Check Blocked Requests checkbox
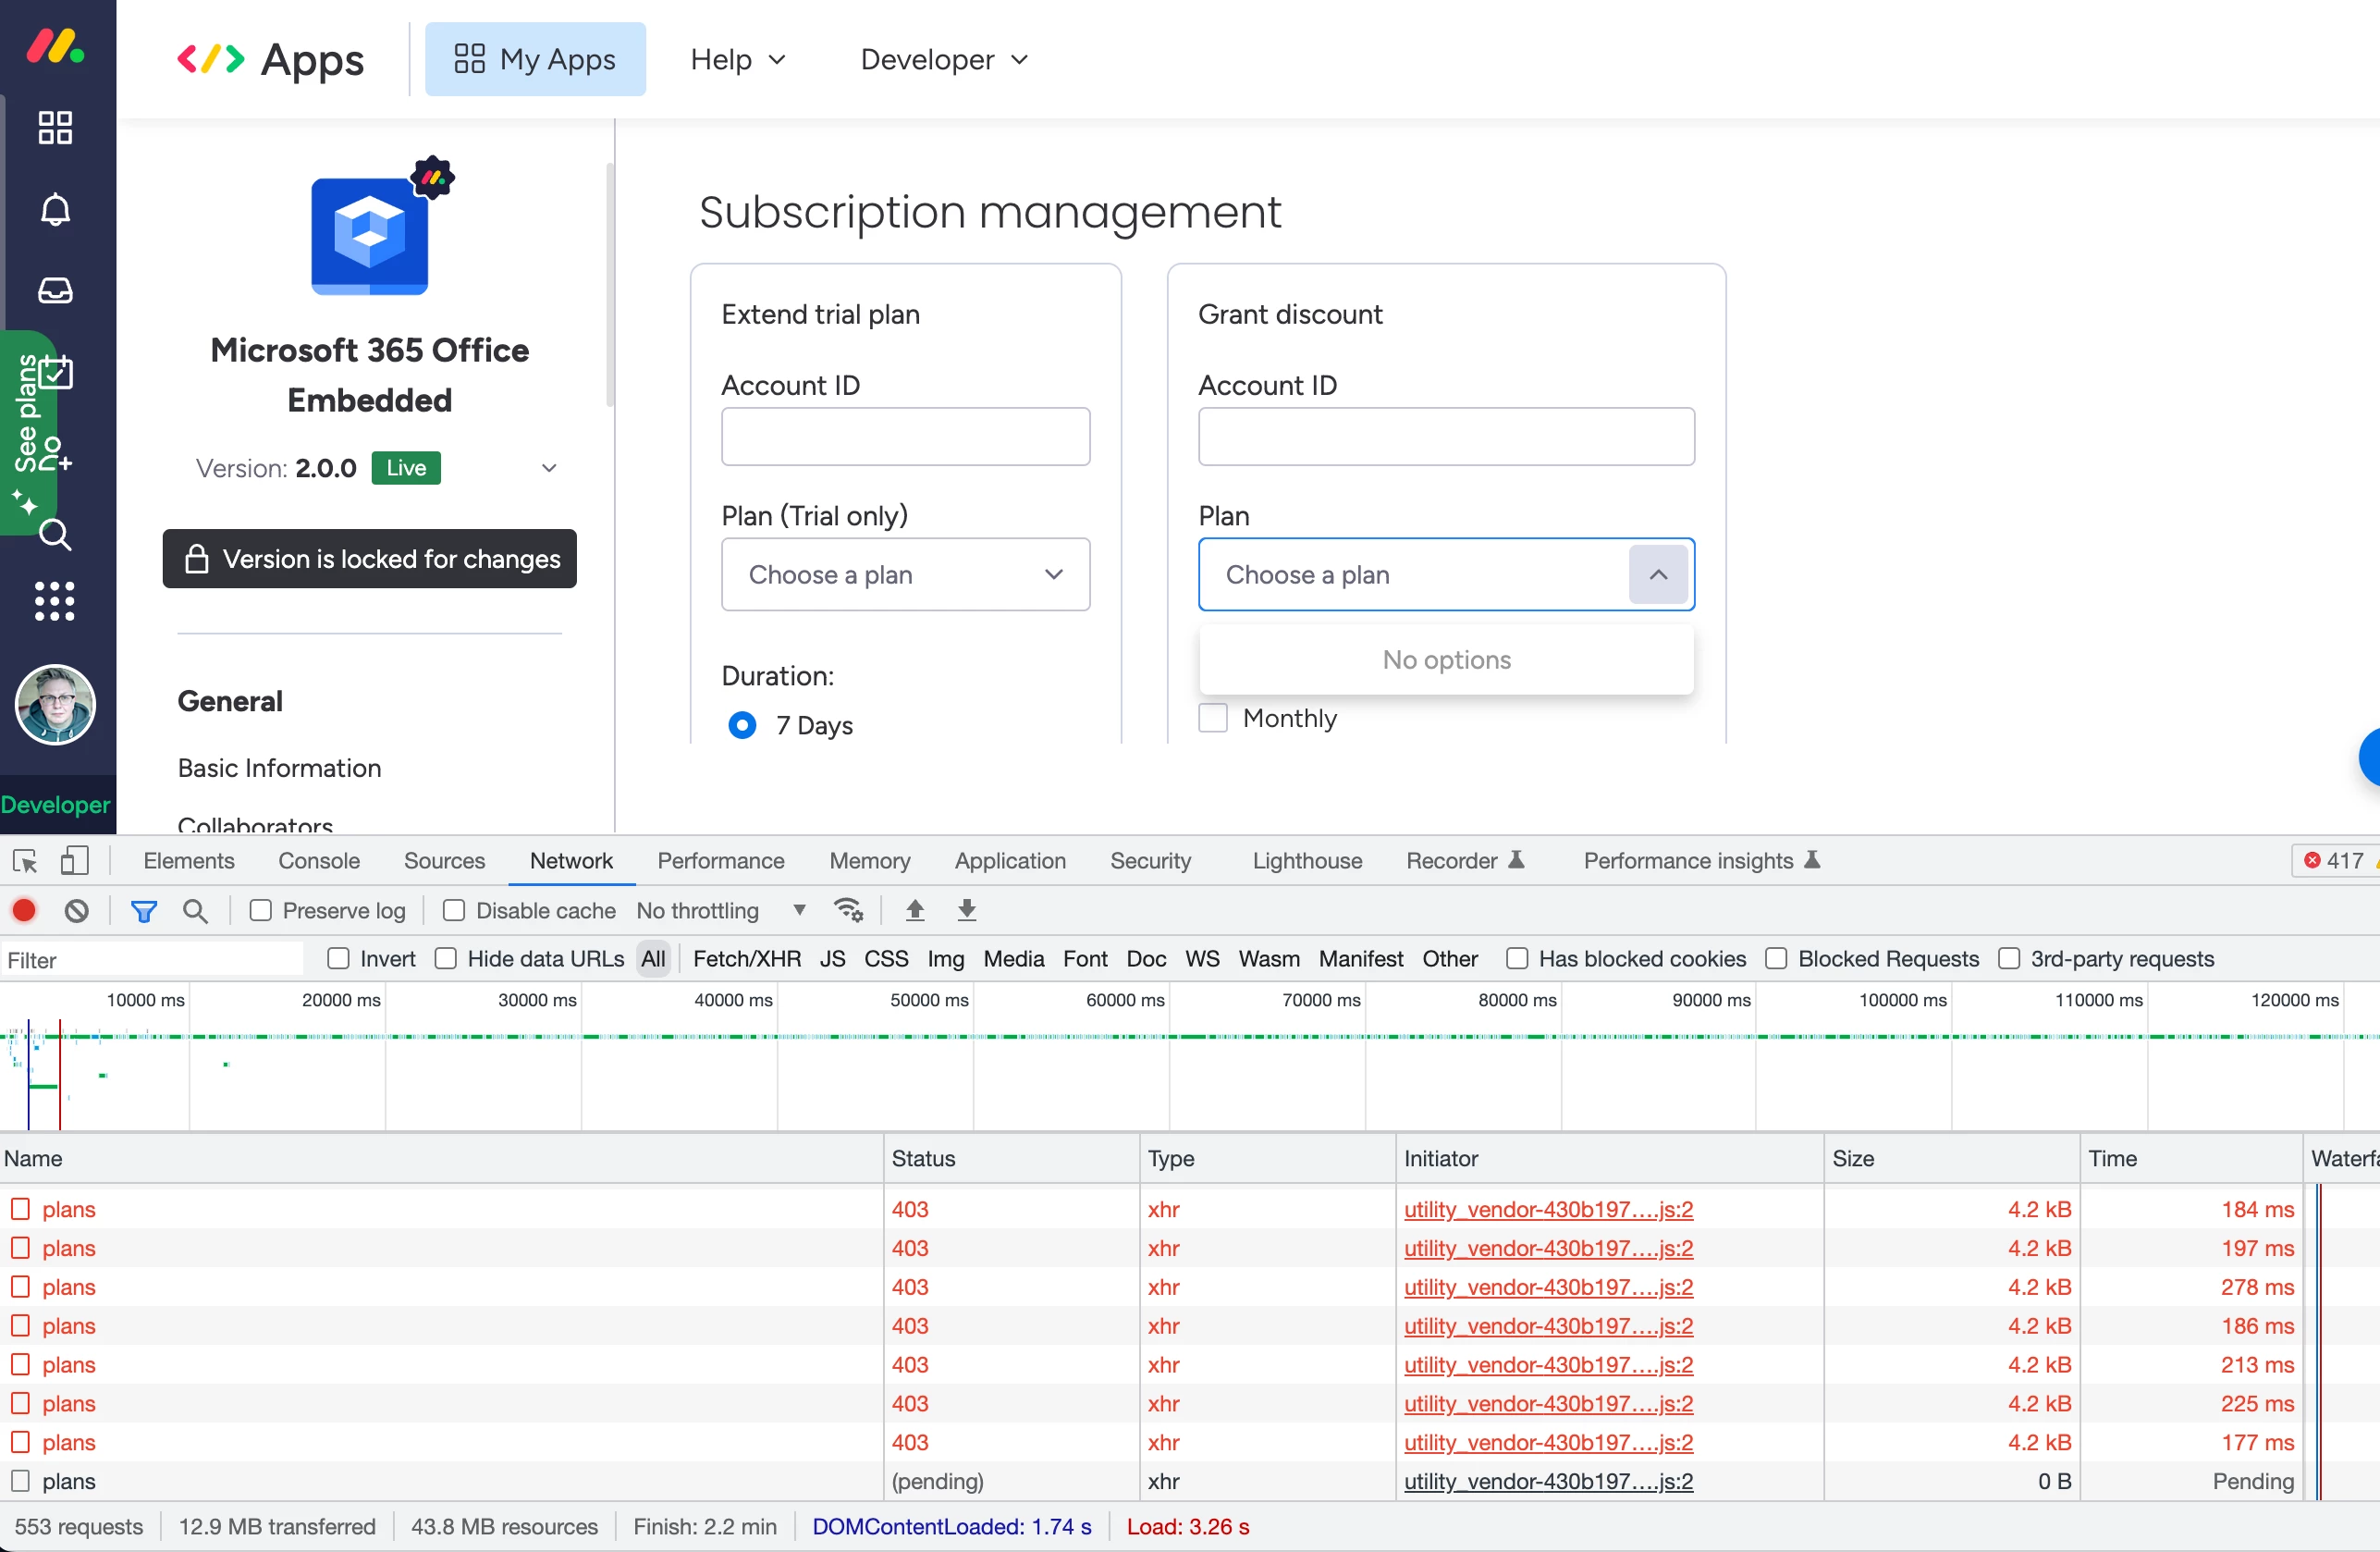 [1776, 958]
